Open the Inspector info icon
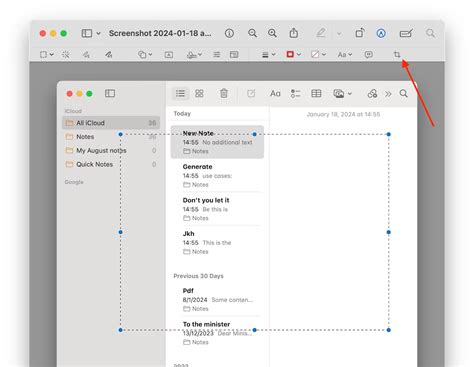The height and width of the screenshot is (367, 474). [x=229, y=33]
